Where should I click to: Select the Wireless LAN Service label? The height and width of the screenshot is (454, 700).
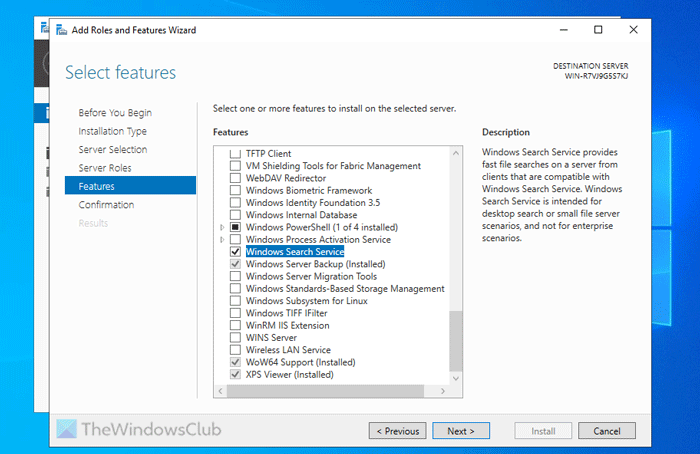point(288,350)
